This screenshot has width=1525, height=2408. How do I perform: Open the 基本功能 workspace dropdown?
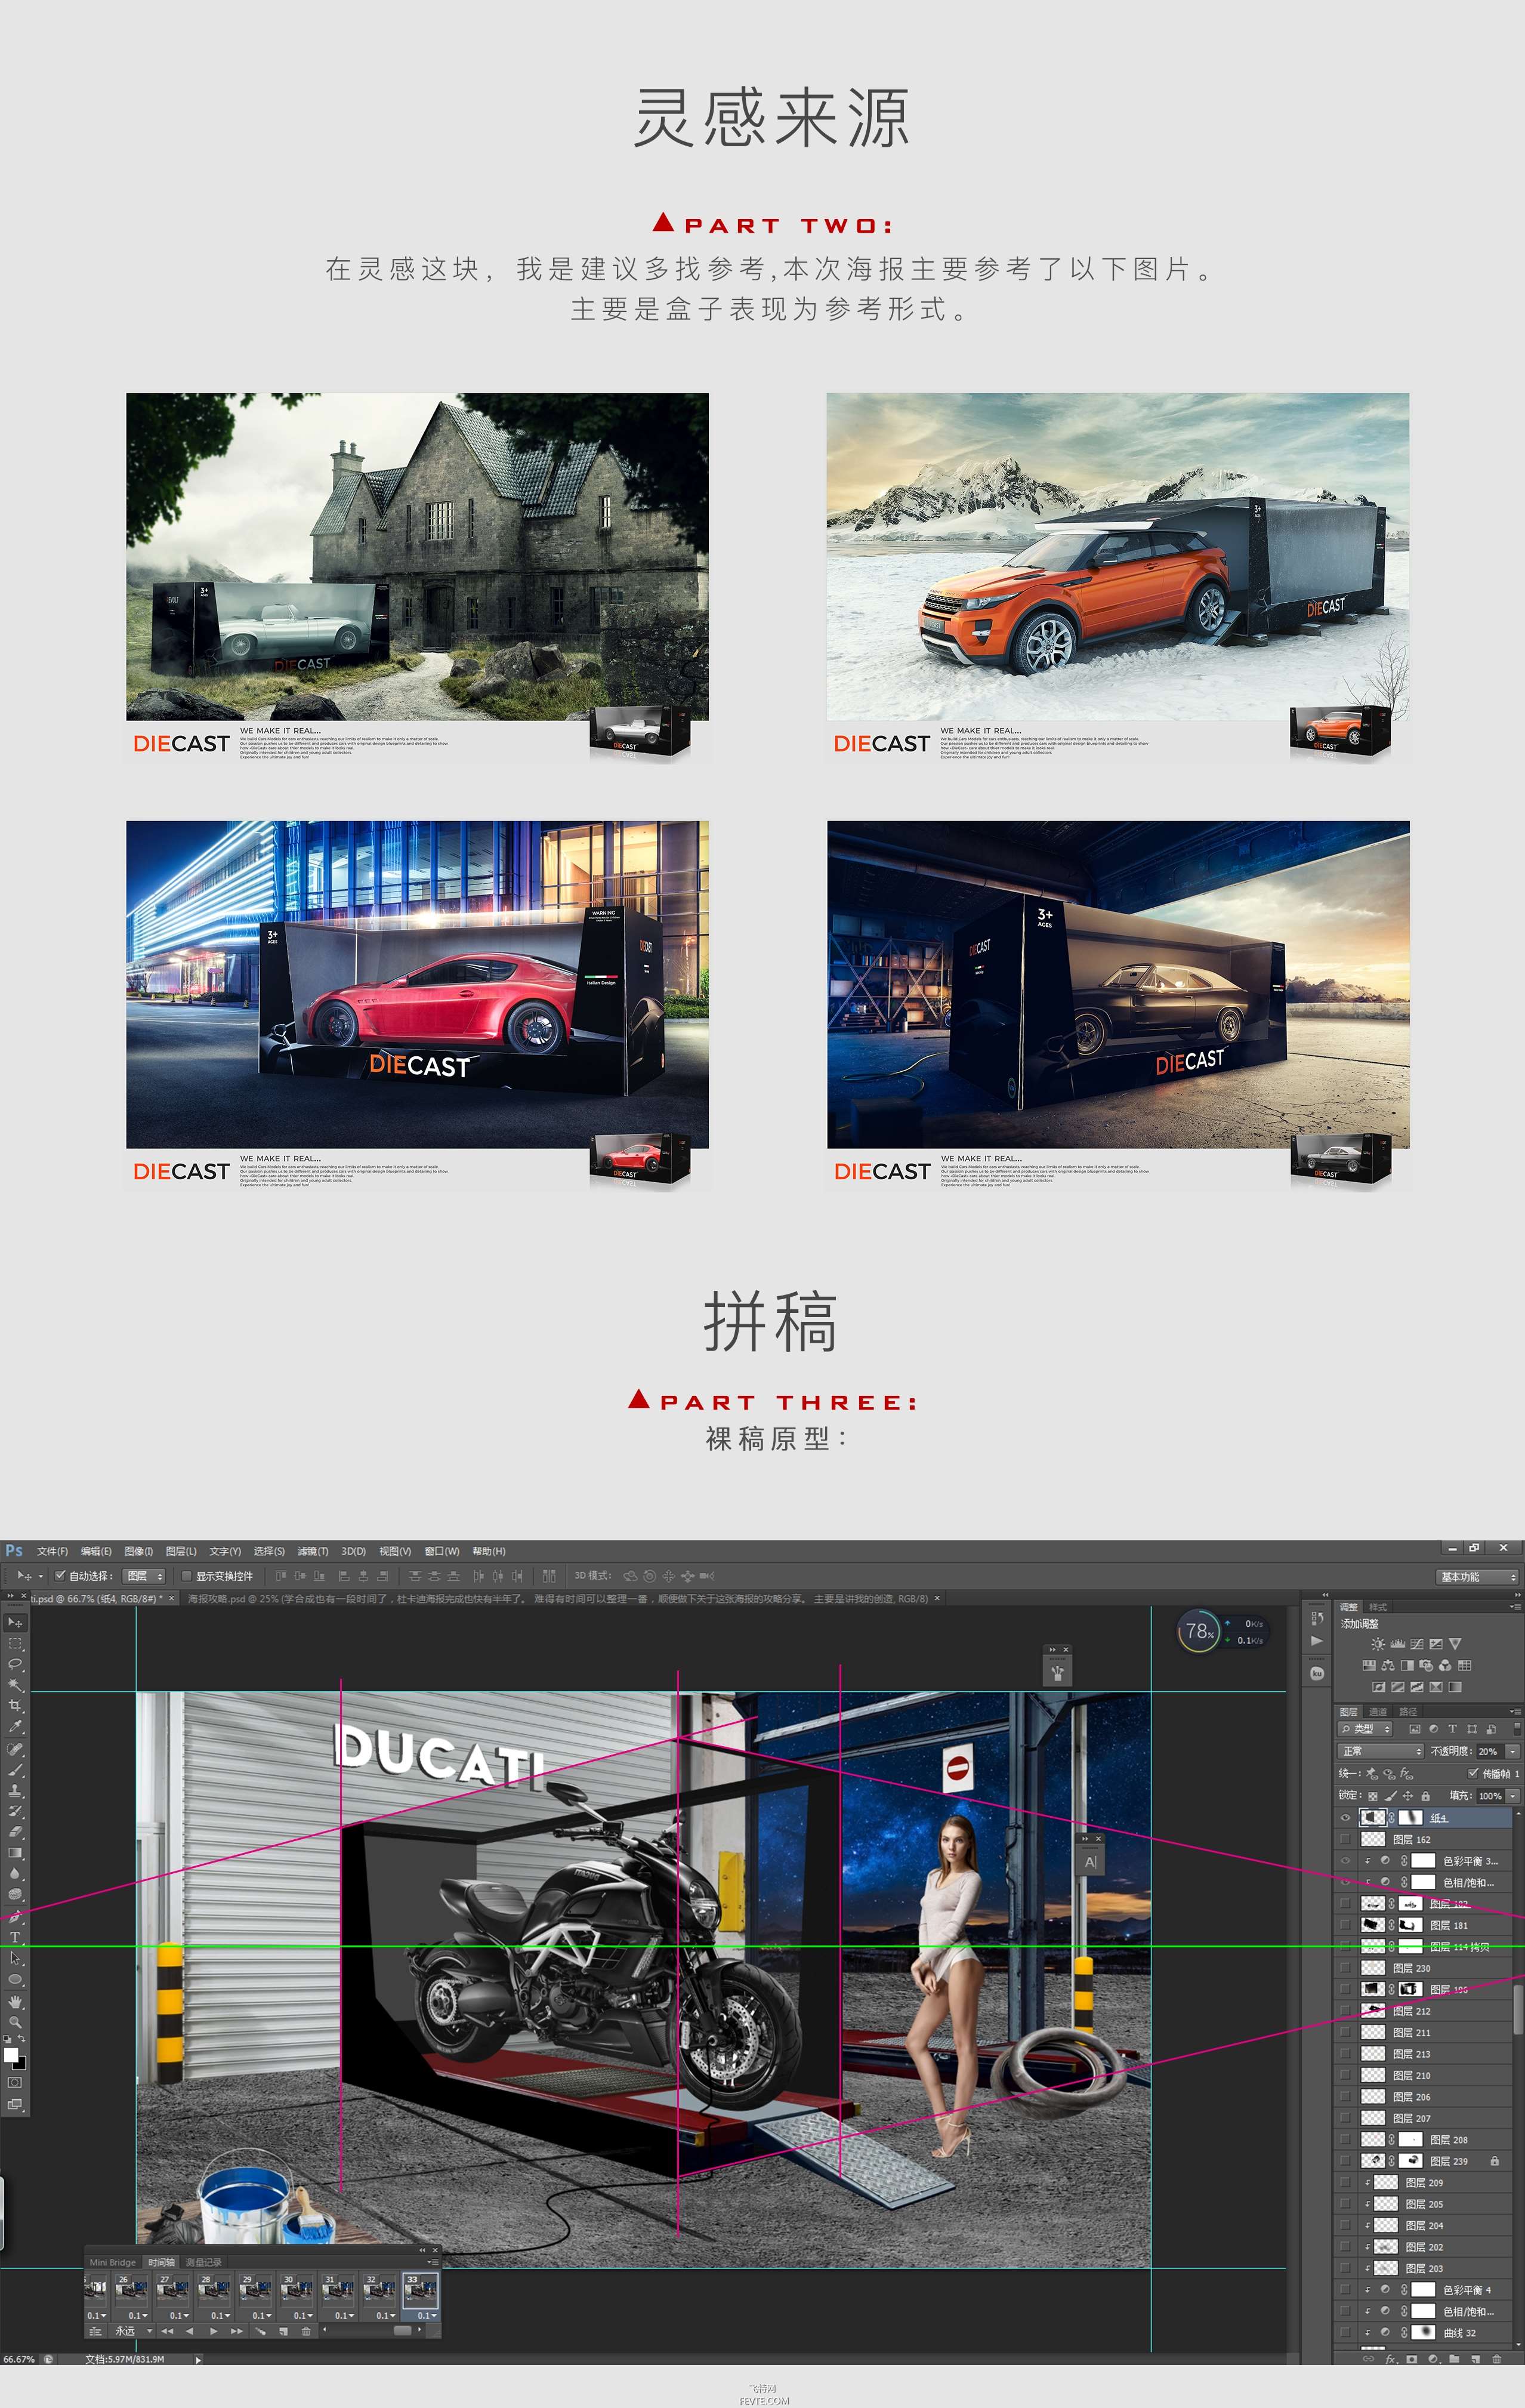pyautogui.click(x=1477, y=1577)
